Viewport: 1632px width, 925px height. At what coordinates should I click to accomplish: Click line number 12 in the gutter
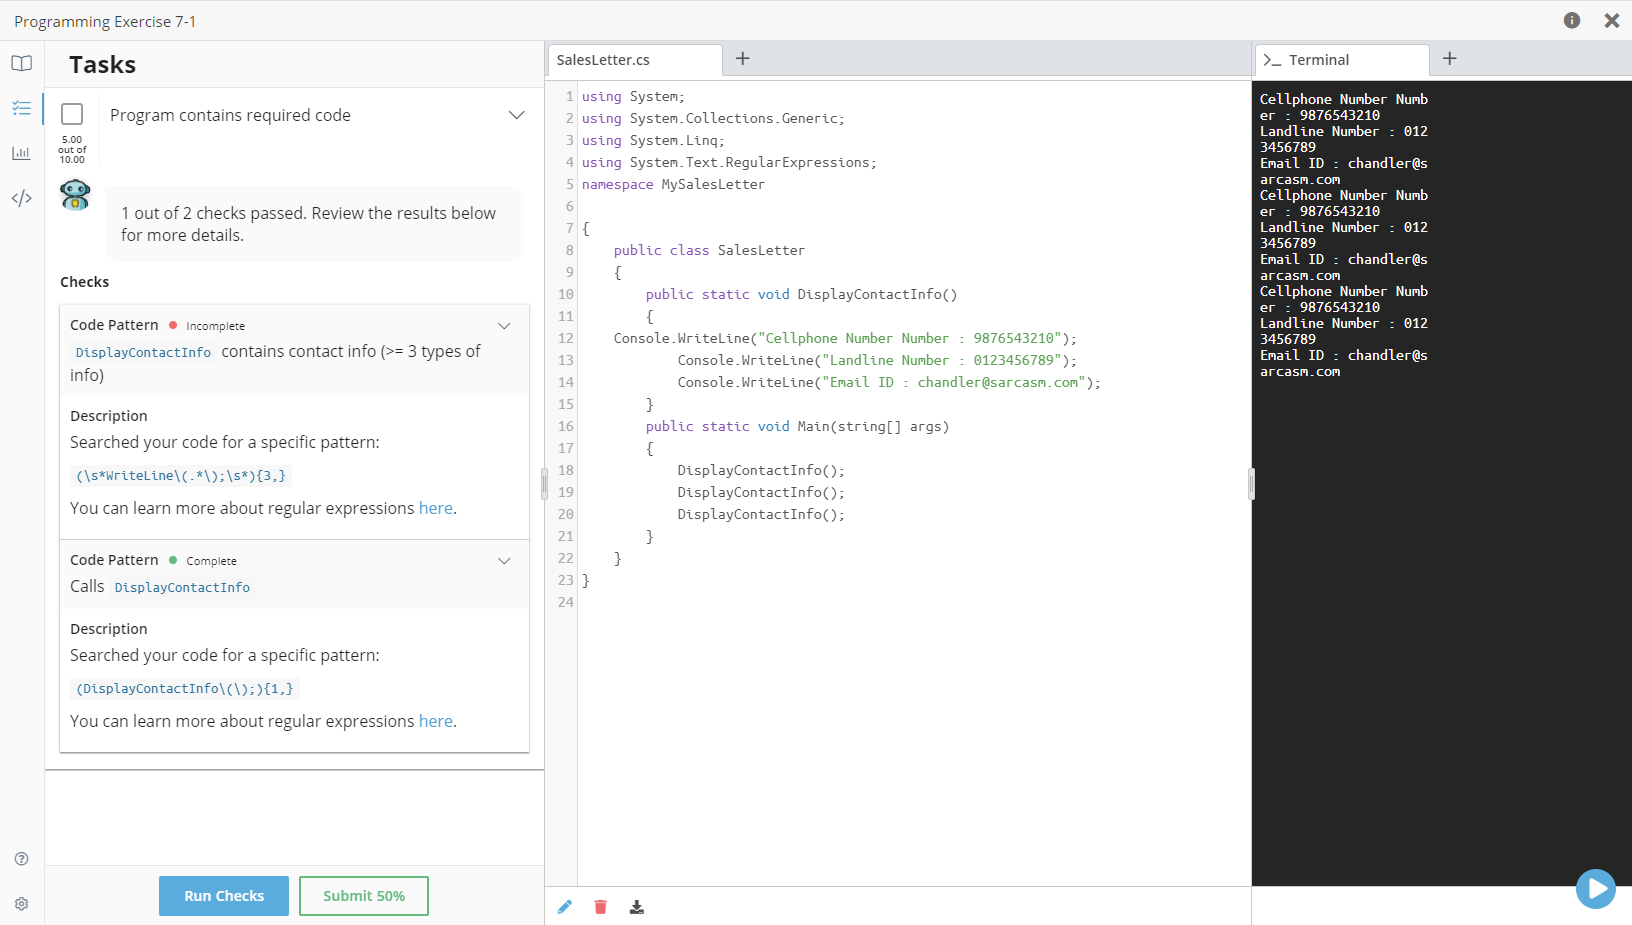pyautogui.click(x=565, y=338)
